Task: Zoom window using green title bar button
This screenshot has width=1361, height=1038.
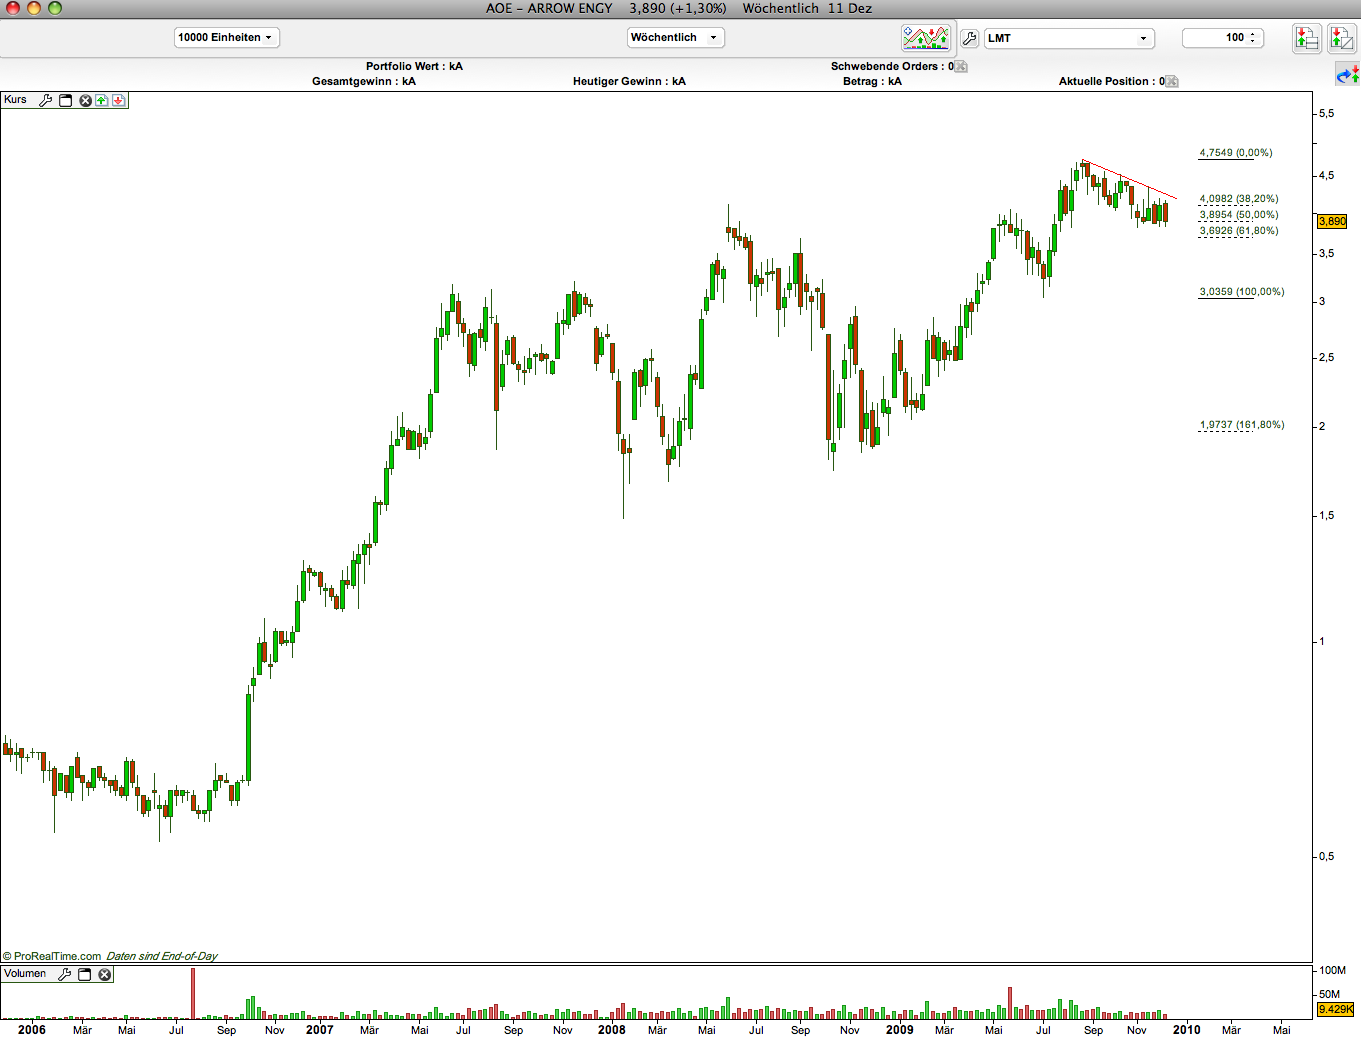Action: (55, 8)
